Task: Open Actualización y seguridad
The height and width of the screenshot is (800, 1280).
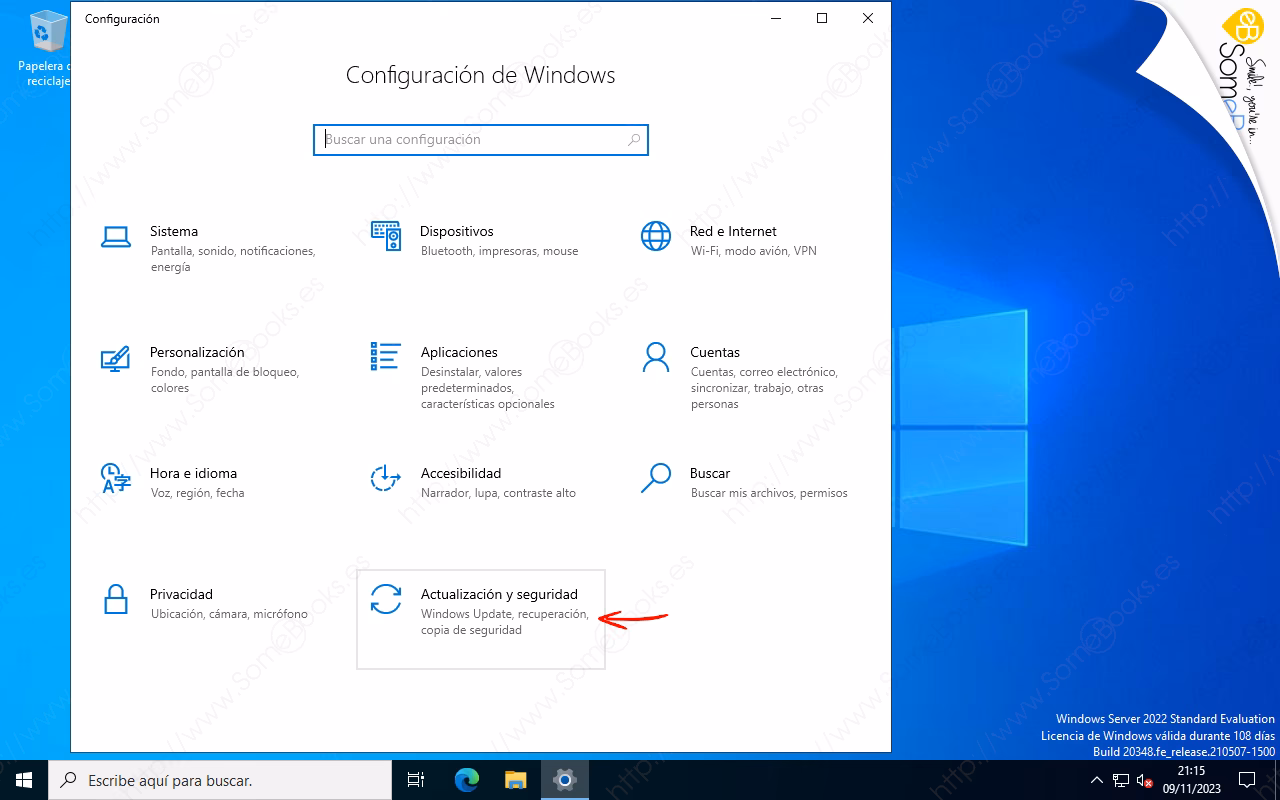Action: pos(480,610)
